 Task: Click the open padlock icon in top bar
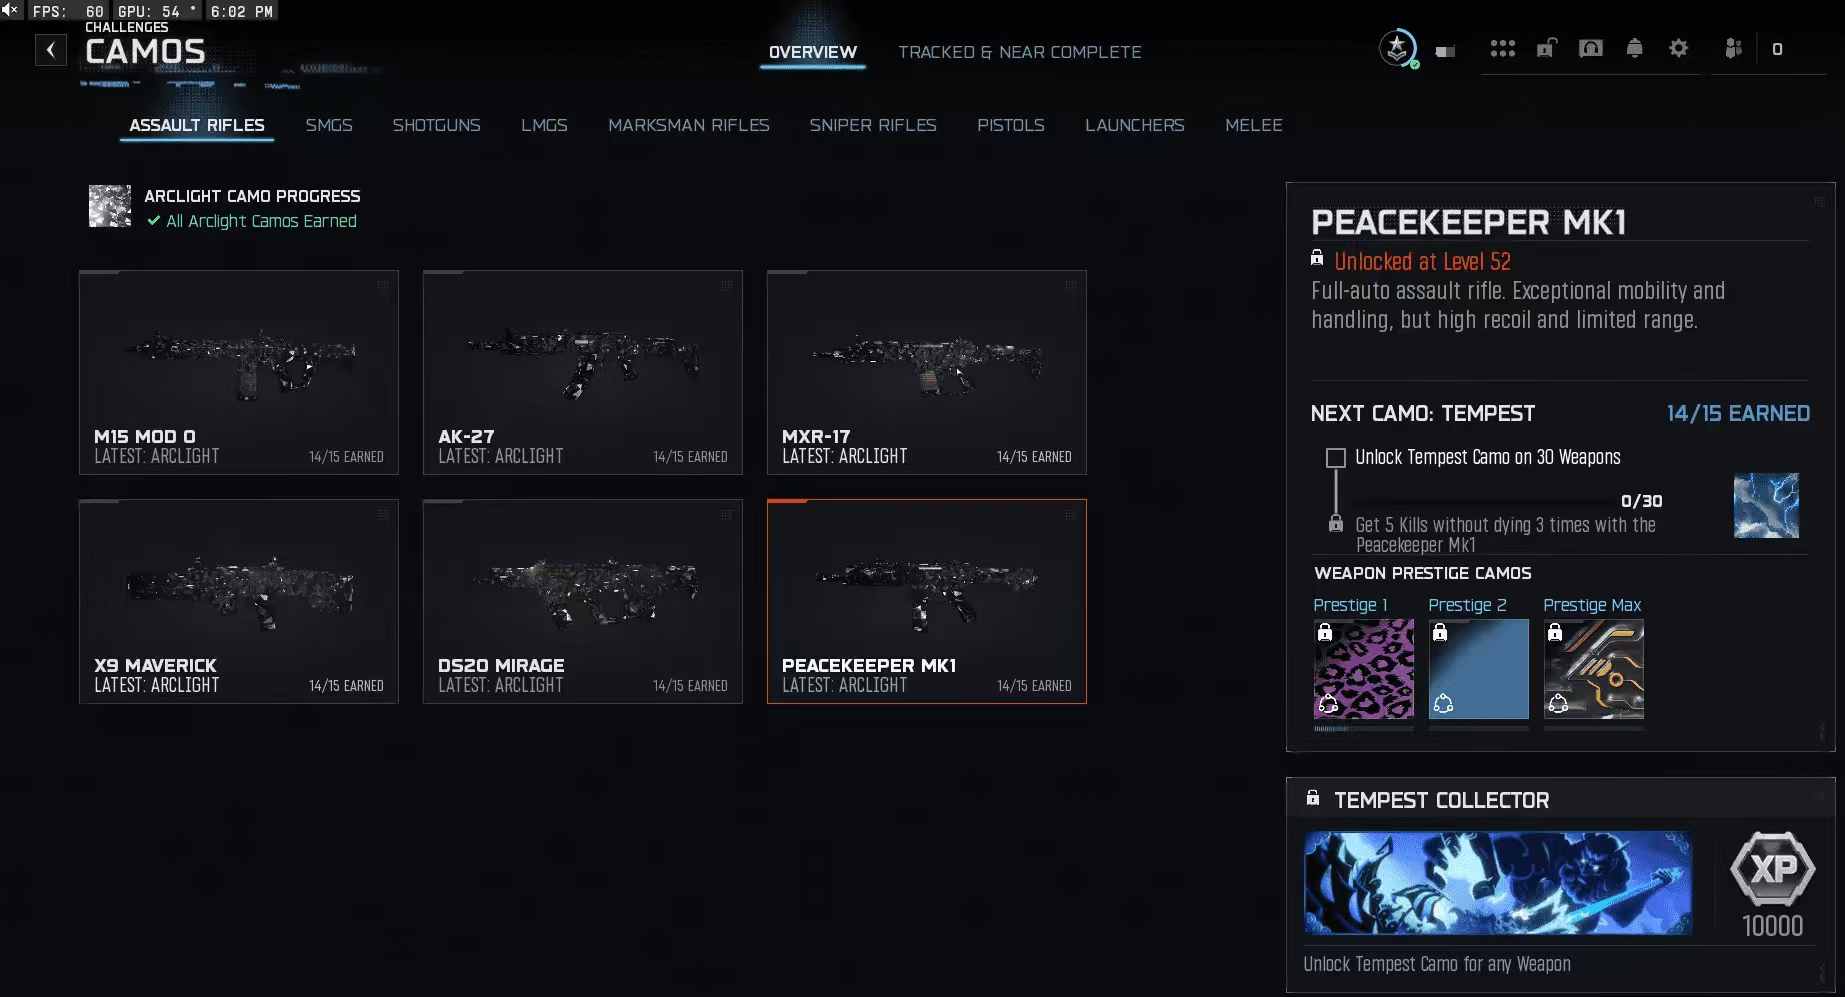(1546, 48)
